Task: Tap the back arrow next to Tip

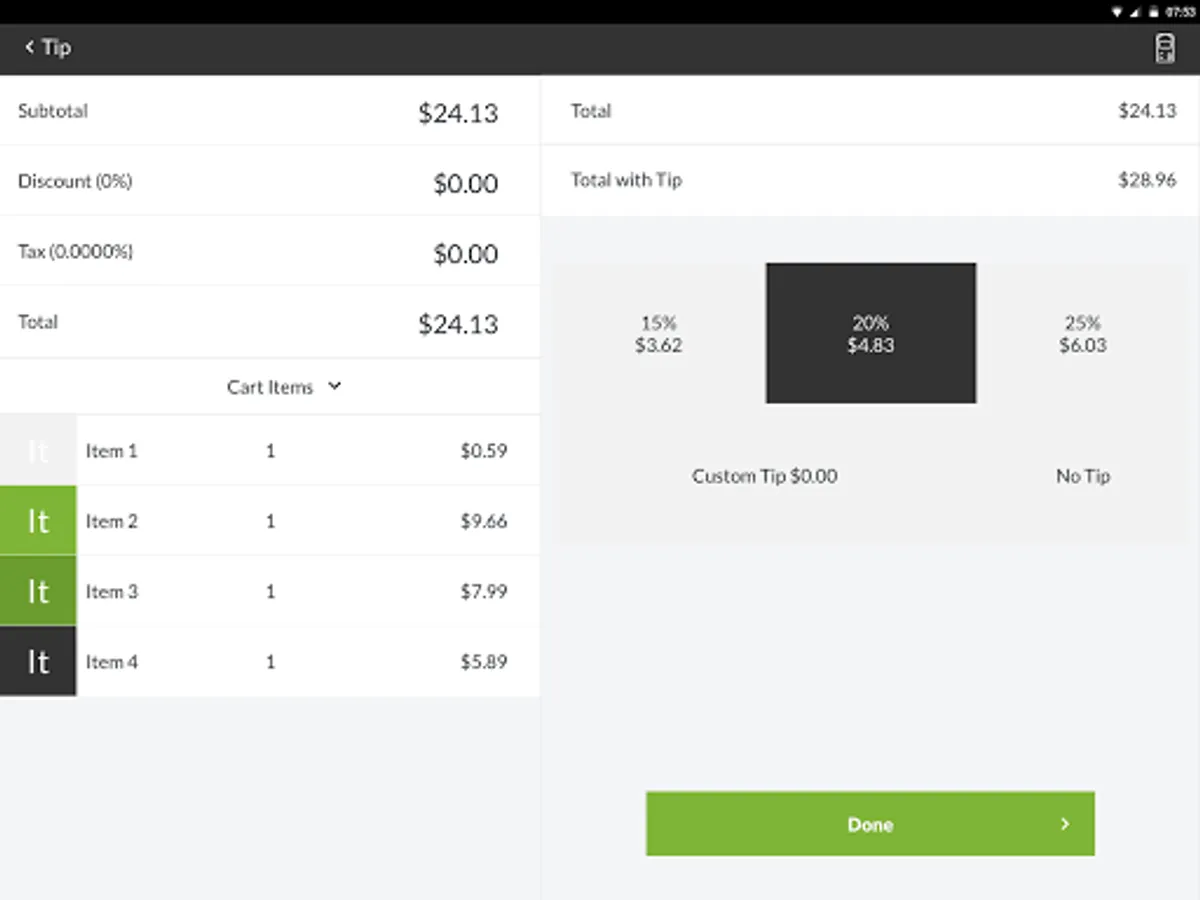Action: point(30,47)
